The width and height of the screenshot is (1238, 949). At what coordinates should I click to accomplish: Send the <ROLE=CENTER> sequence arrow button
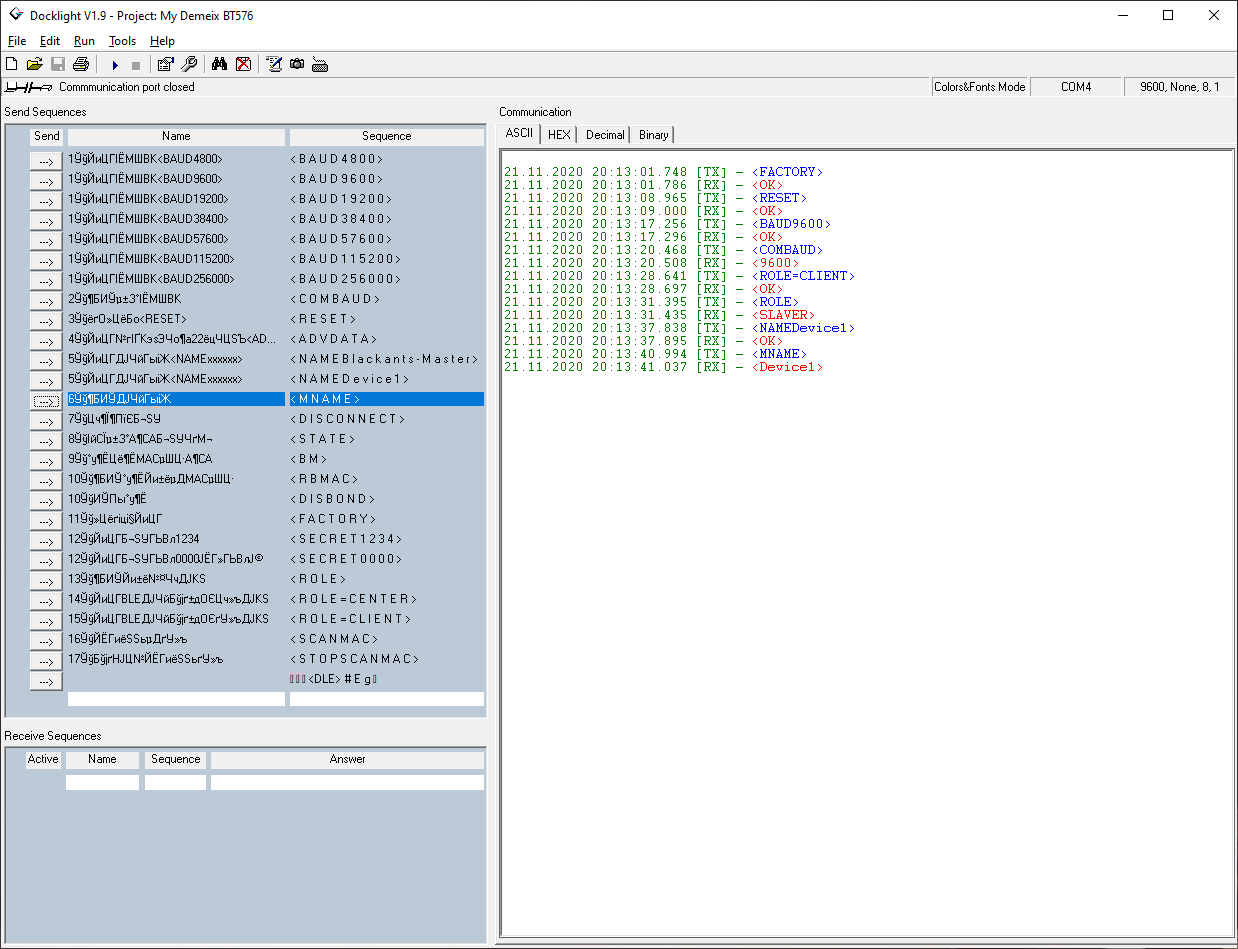coord(46,600)
